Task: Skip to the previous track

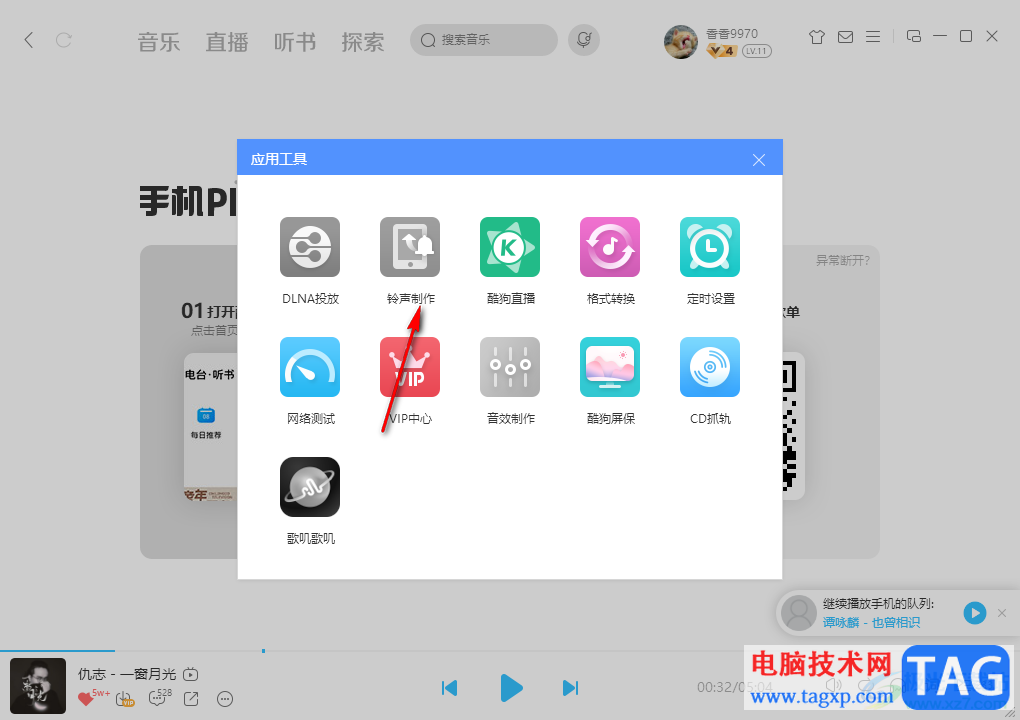Action: click(450, 687)
